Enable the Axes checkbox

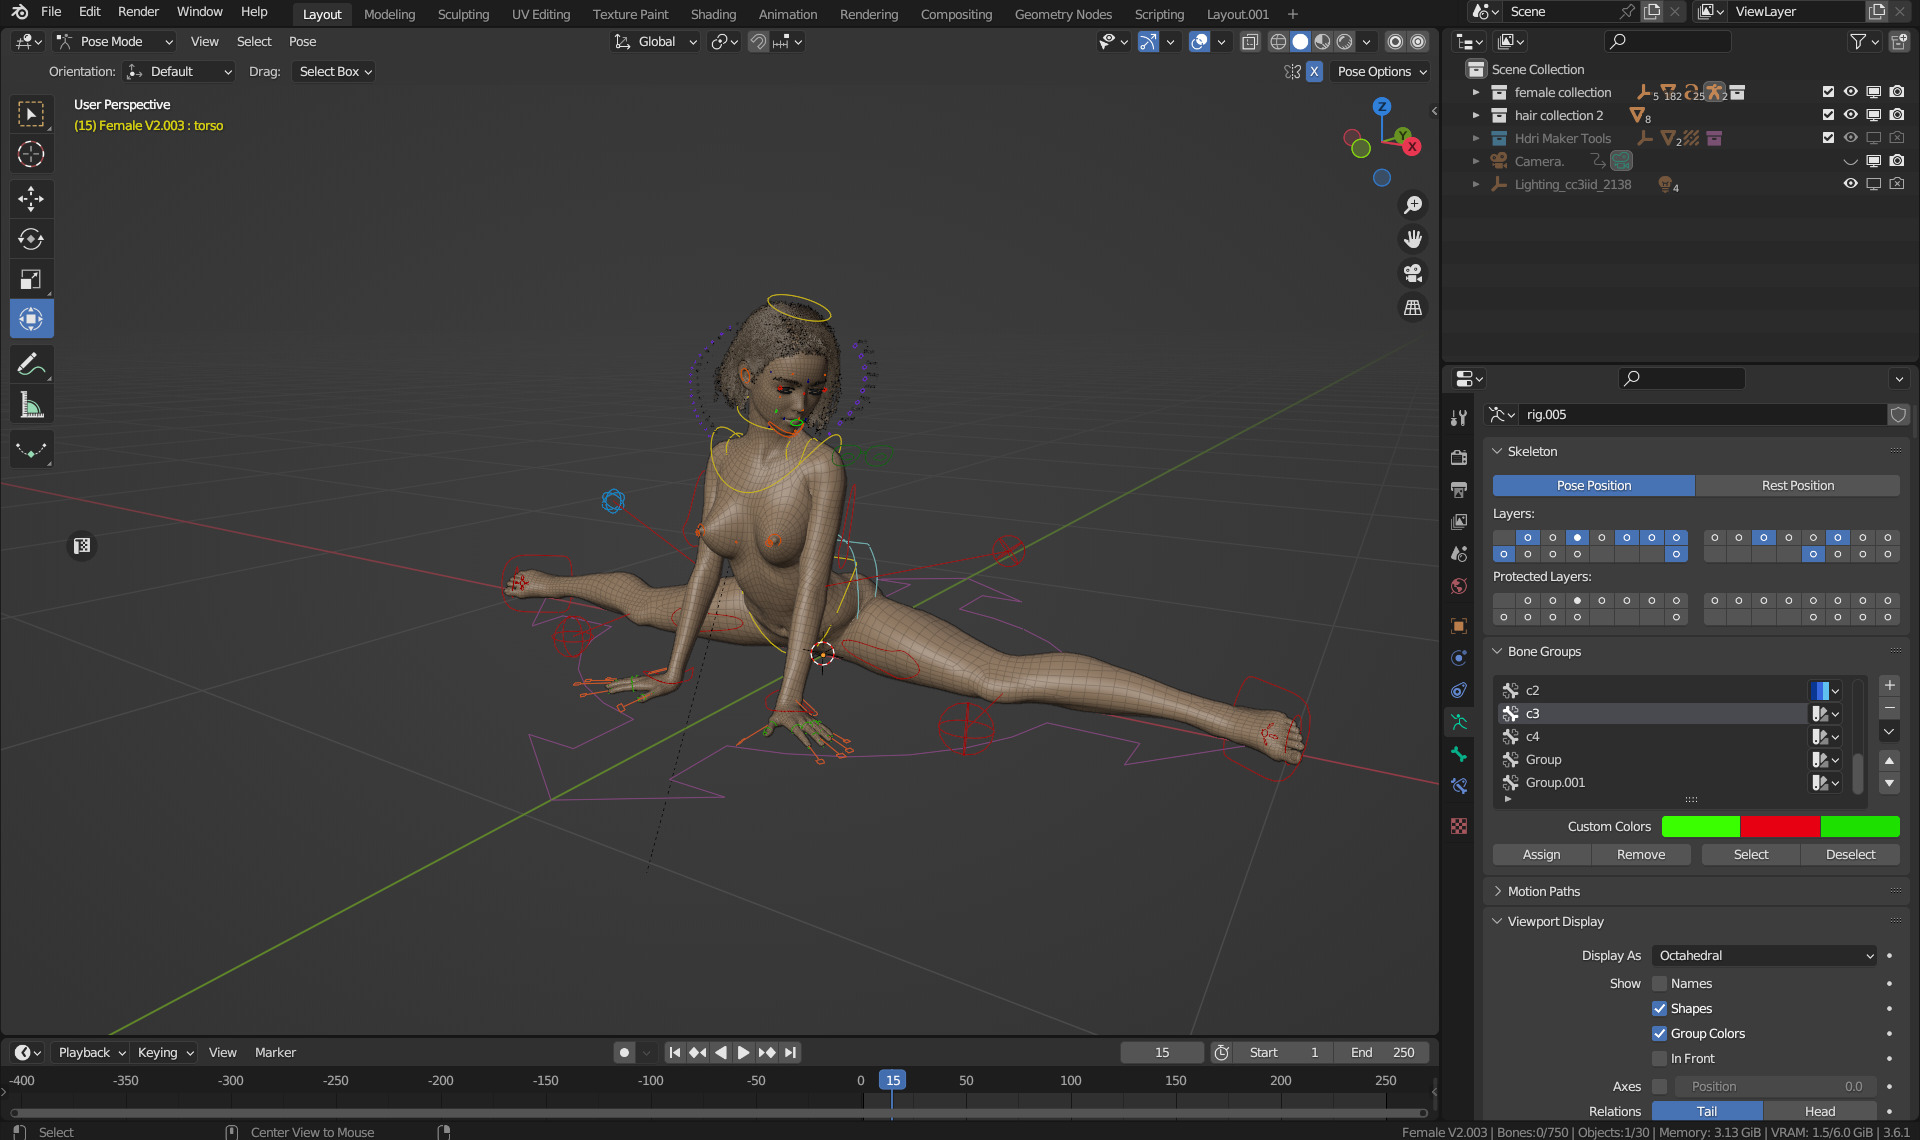click(x=1659, y=1087)
